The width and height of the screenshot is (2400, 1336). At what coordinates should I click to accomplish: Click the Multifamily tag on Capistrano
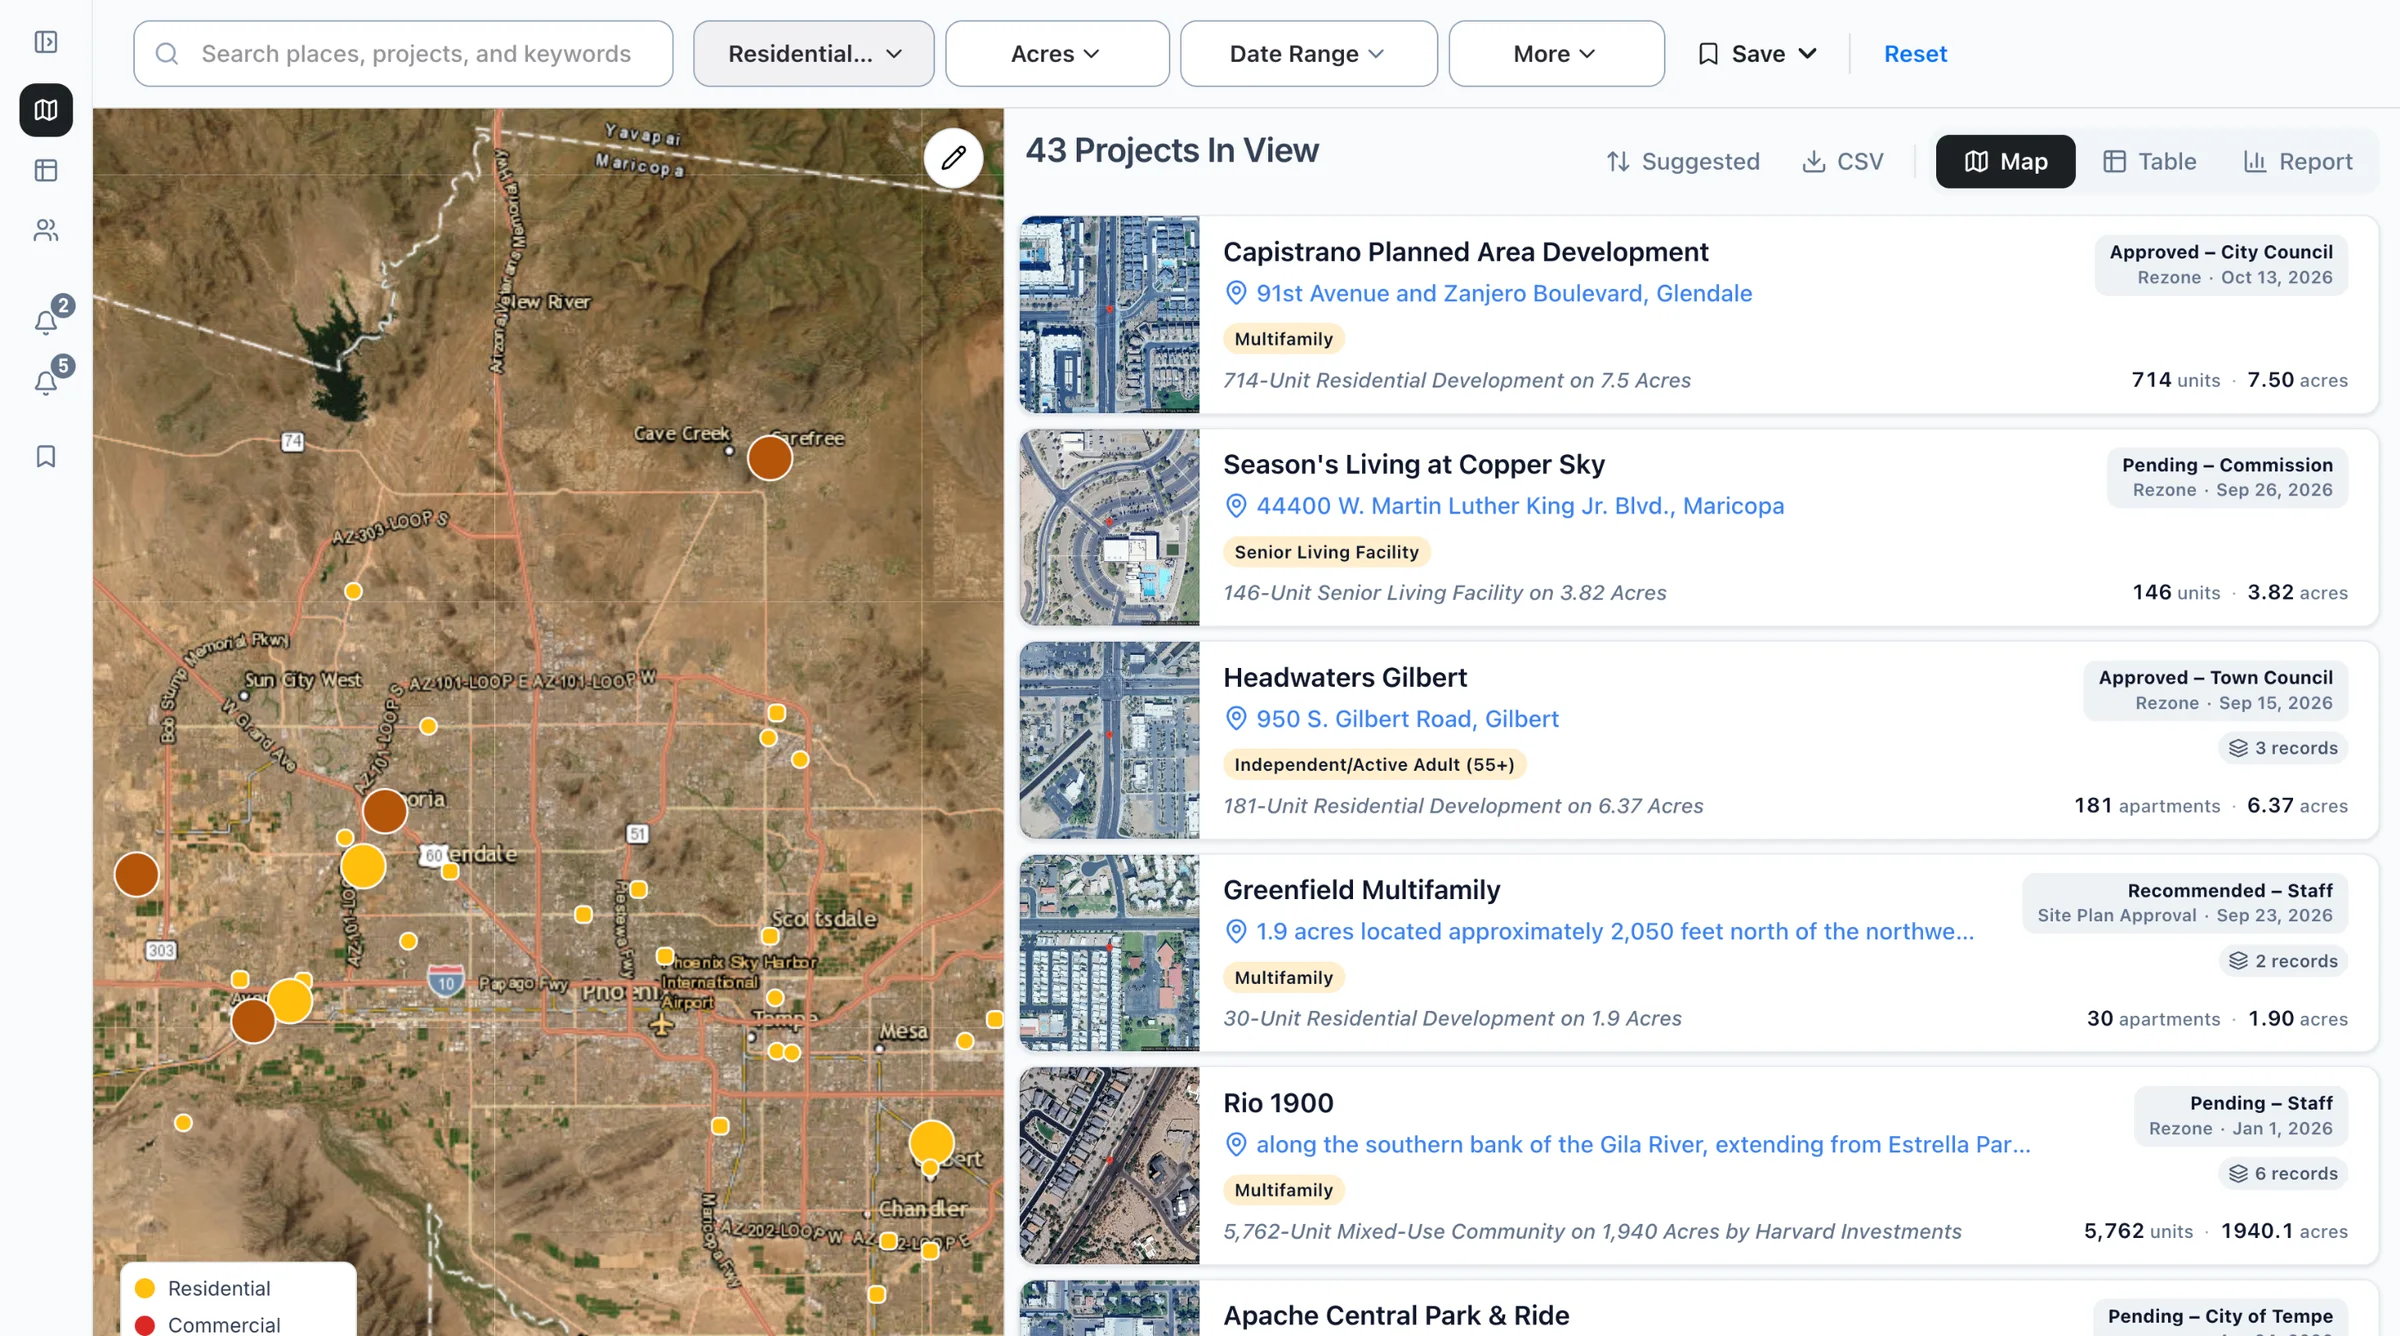click(x=1283, y=339)
